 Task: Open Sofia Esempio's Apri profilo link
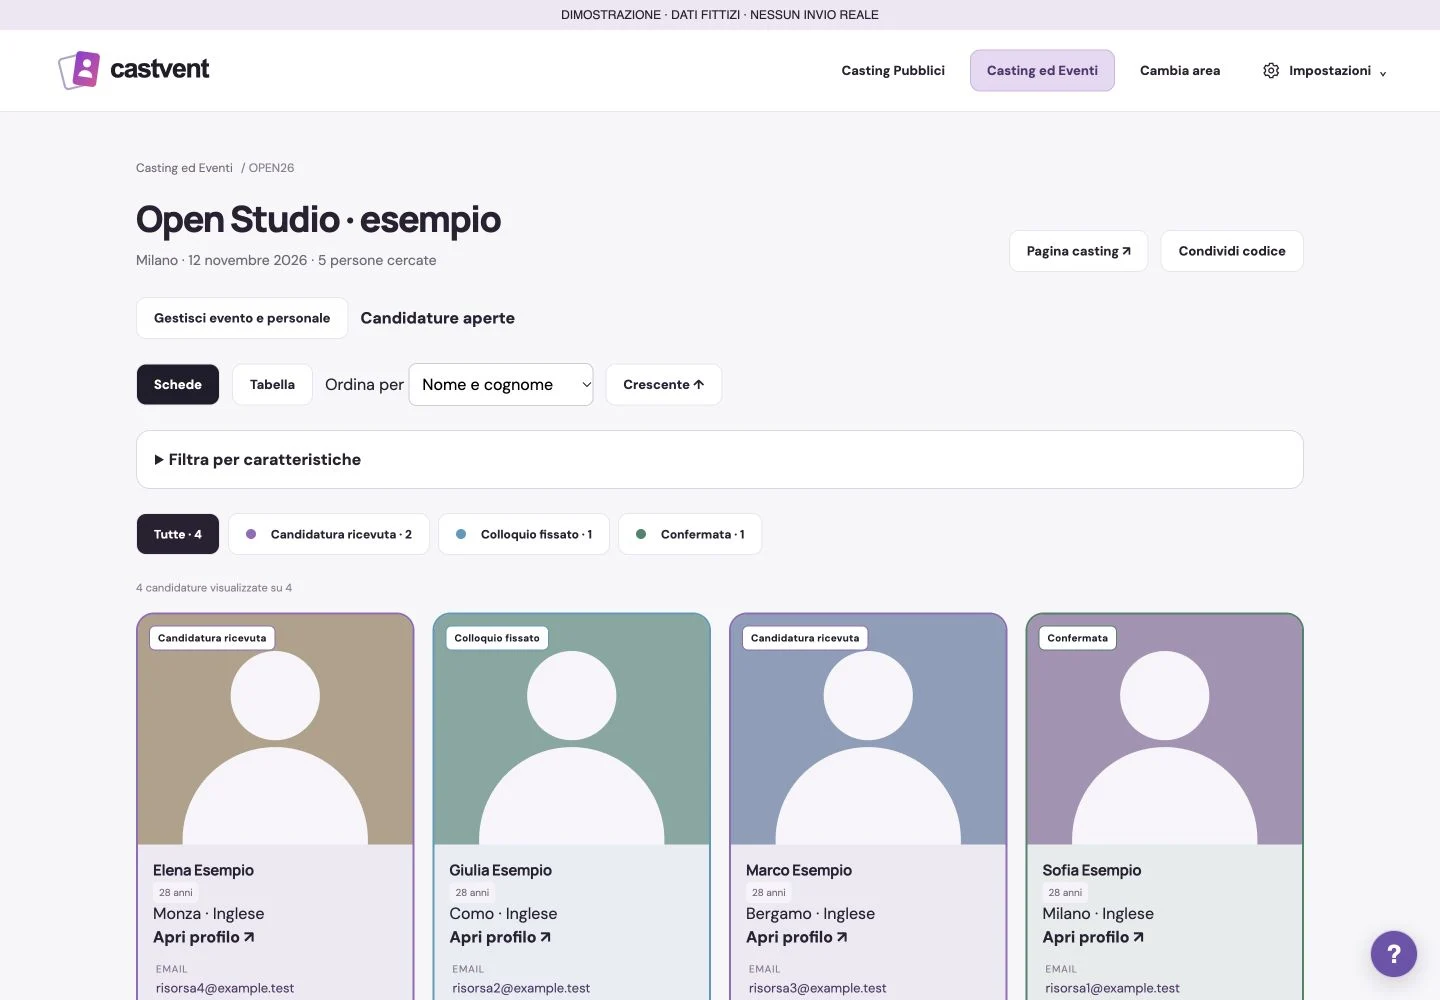[1093, 937]
